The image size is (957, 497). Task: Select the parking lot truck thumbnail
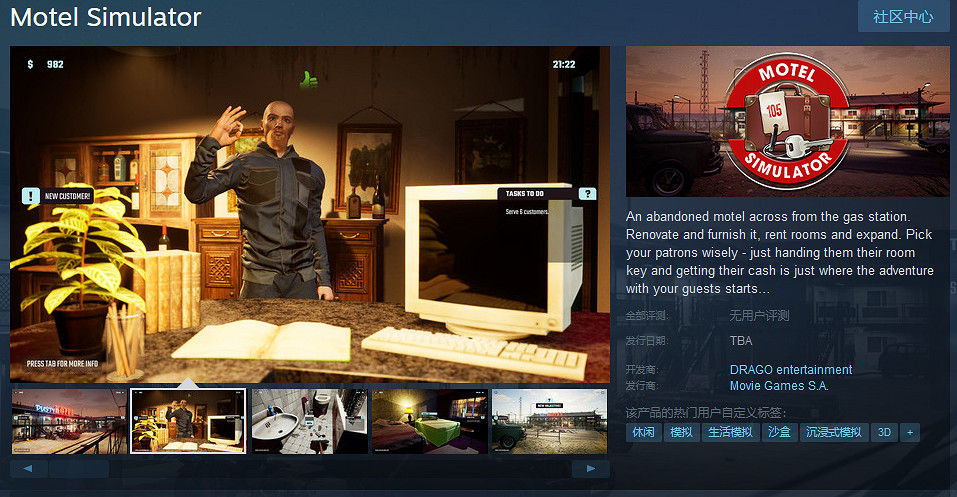(x=548, y=421)
